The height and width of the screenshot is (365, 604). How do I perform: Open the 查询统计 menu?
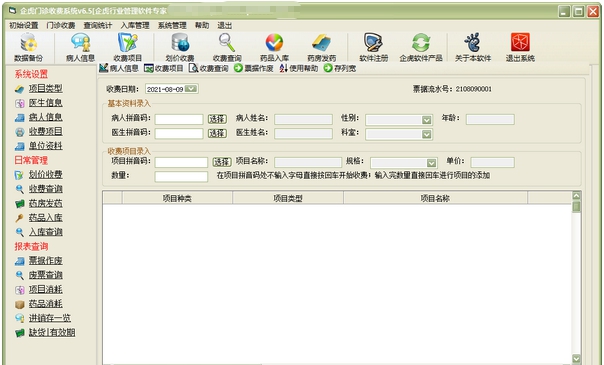click(x=98, y=25)
